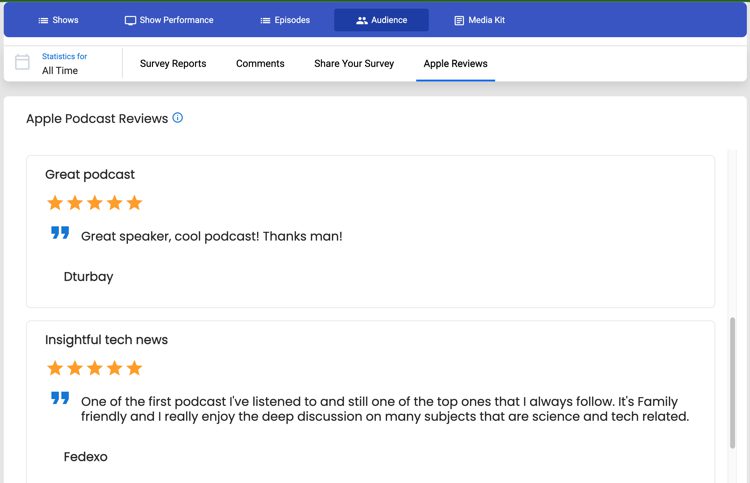
Task: Click the Media Kit document icon
Action: point(459,20)
